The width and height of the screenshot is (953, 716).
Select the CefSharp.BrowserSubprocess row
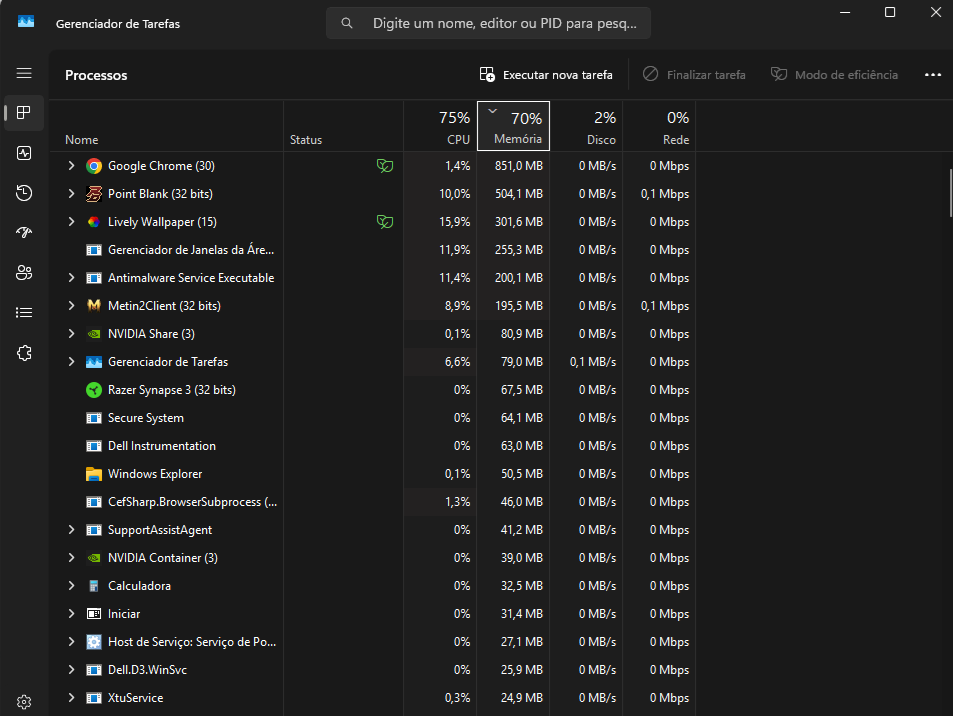point(373,502)
